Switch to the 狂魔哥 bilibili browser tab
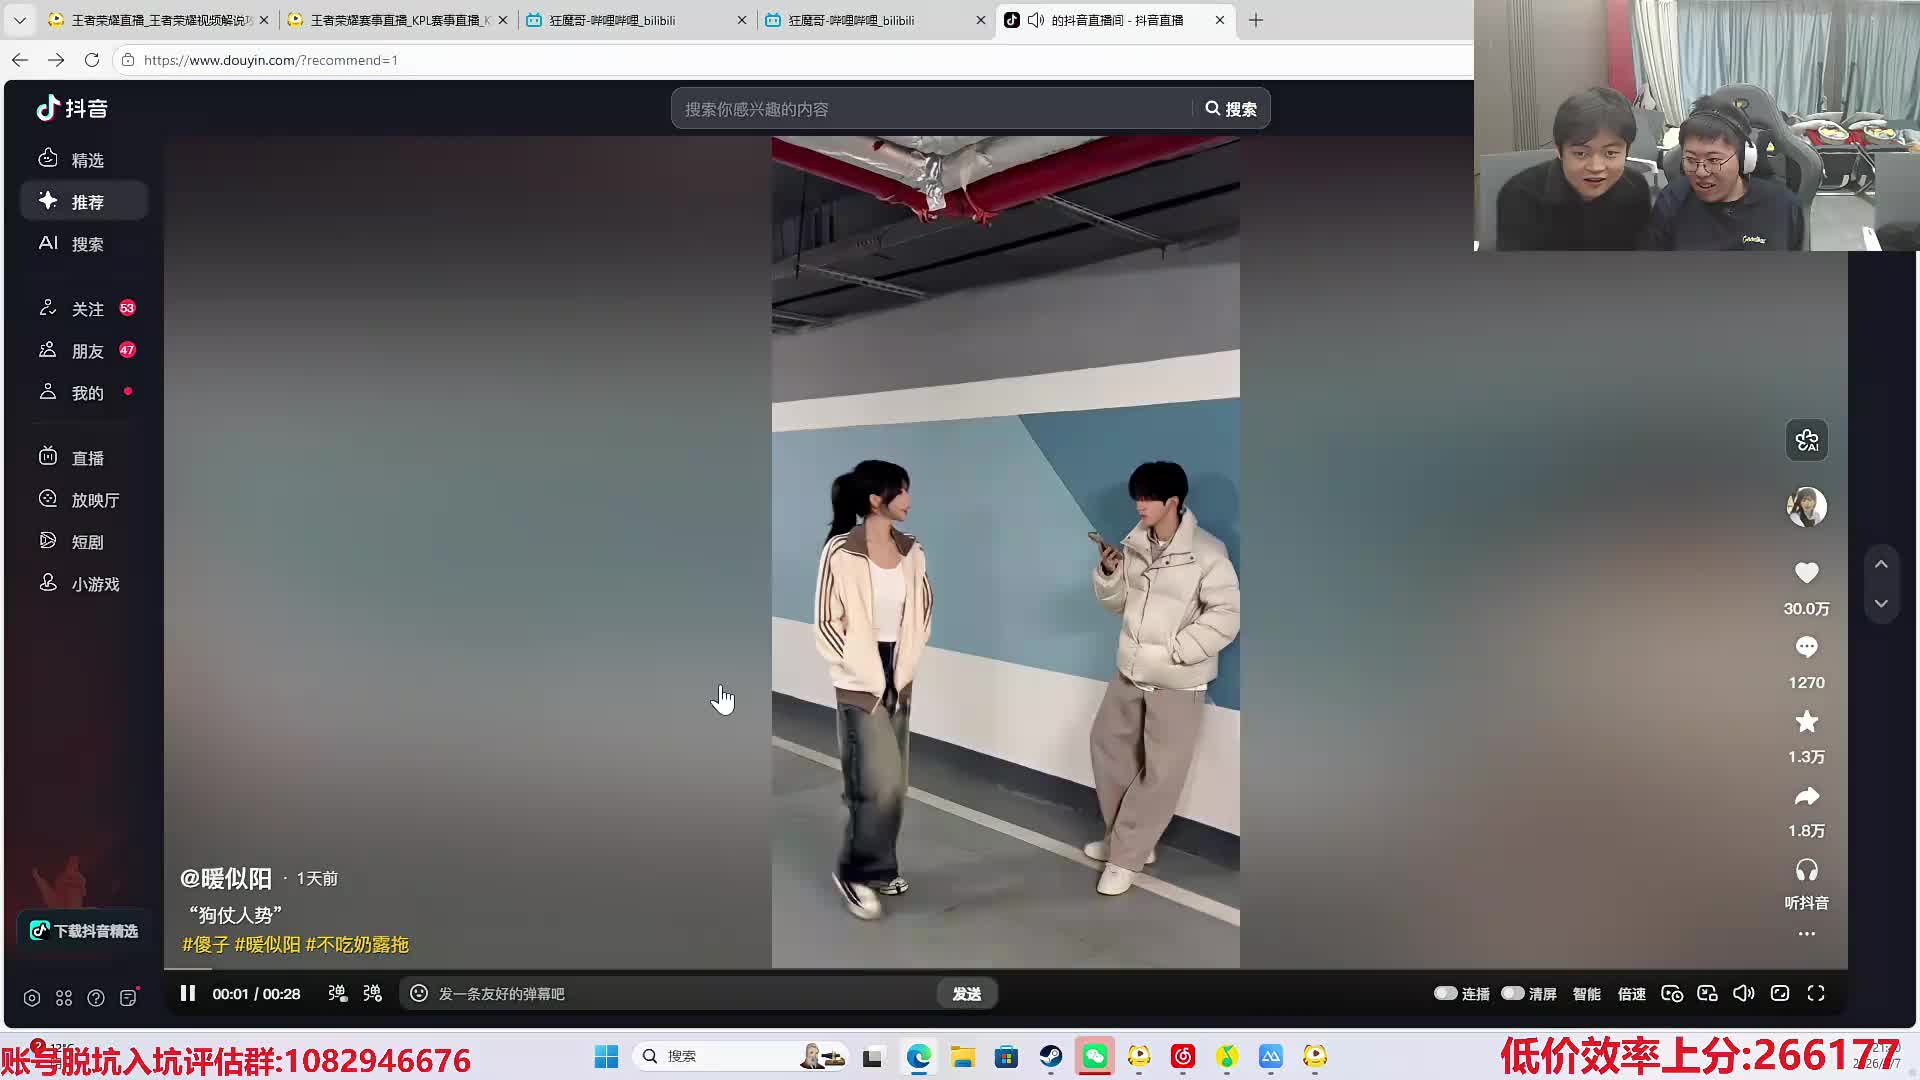The height and width of the screenshot is (1080, 1920). (x=612, y=20)
